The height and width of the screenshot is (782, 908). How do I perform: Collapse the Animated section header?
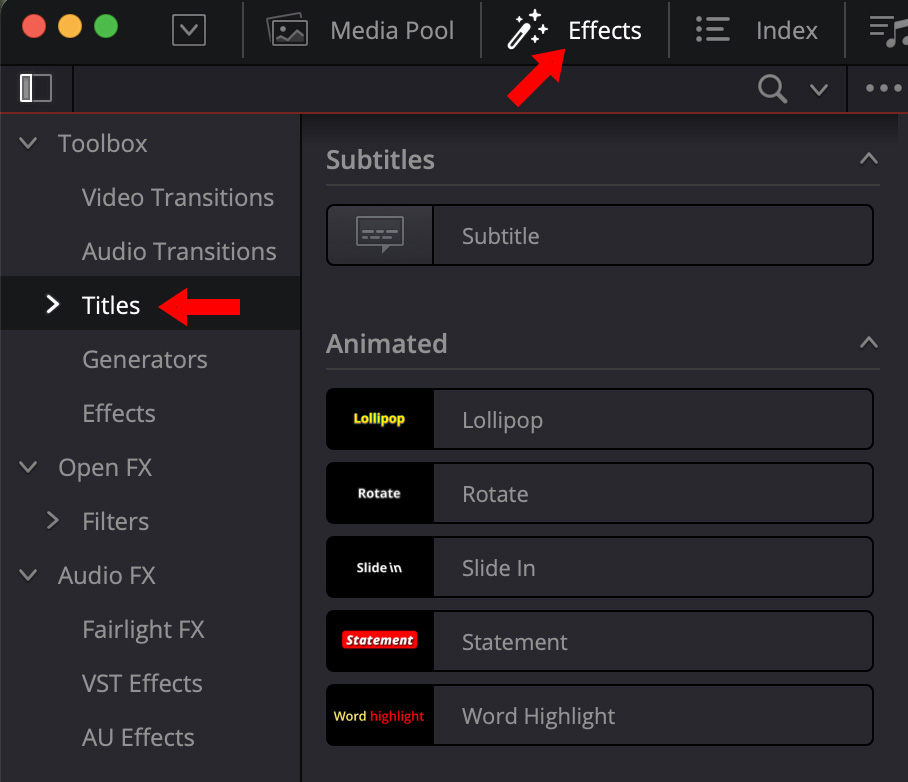pyautogui.click(x=868, y=342)
